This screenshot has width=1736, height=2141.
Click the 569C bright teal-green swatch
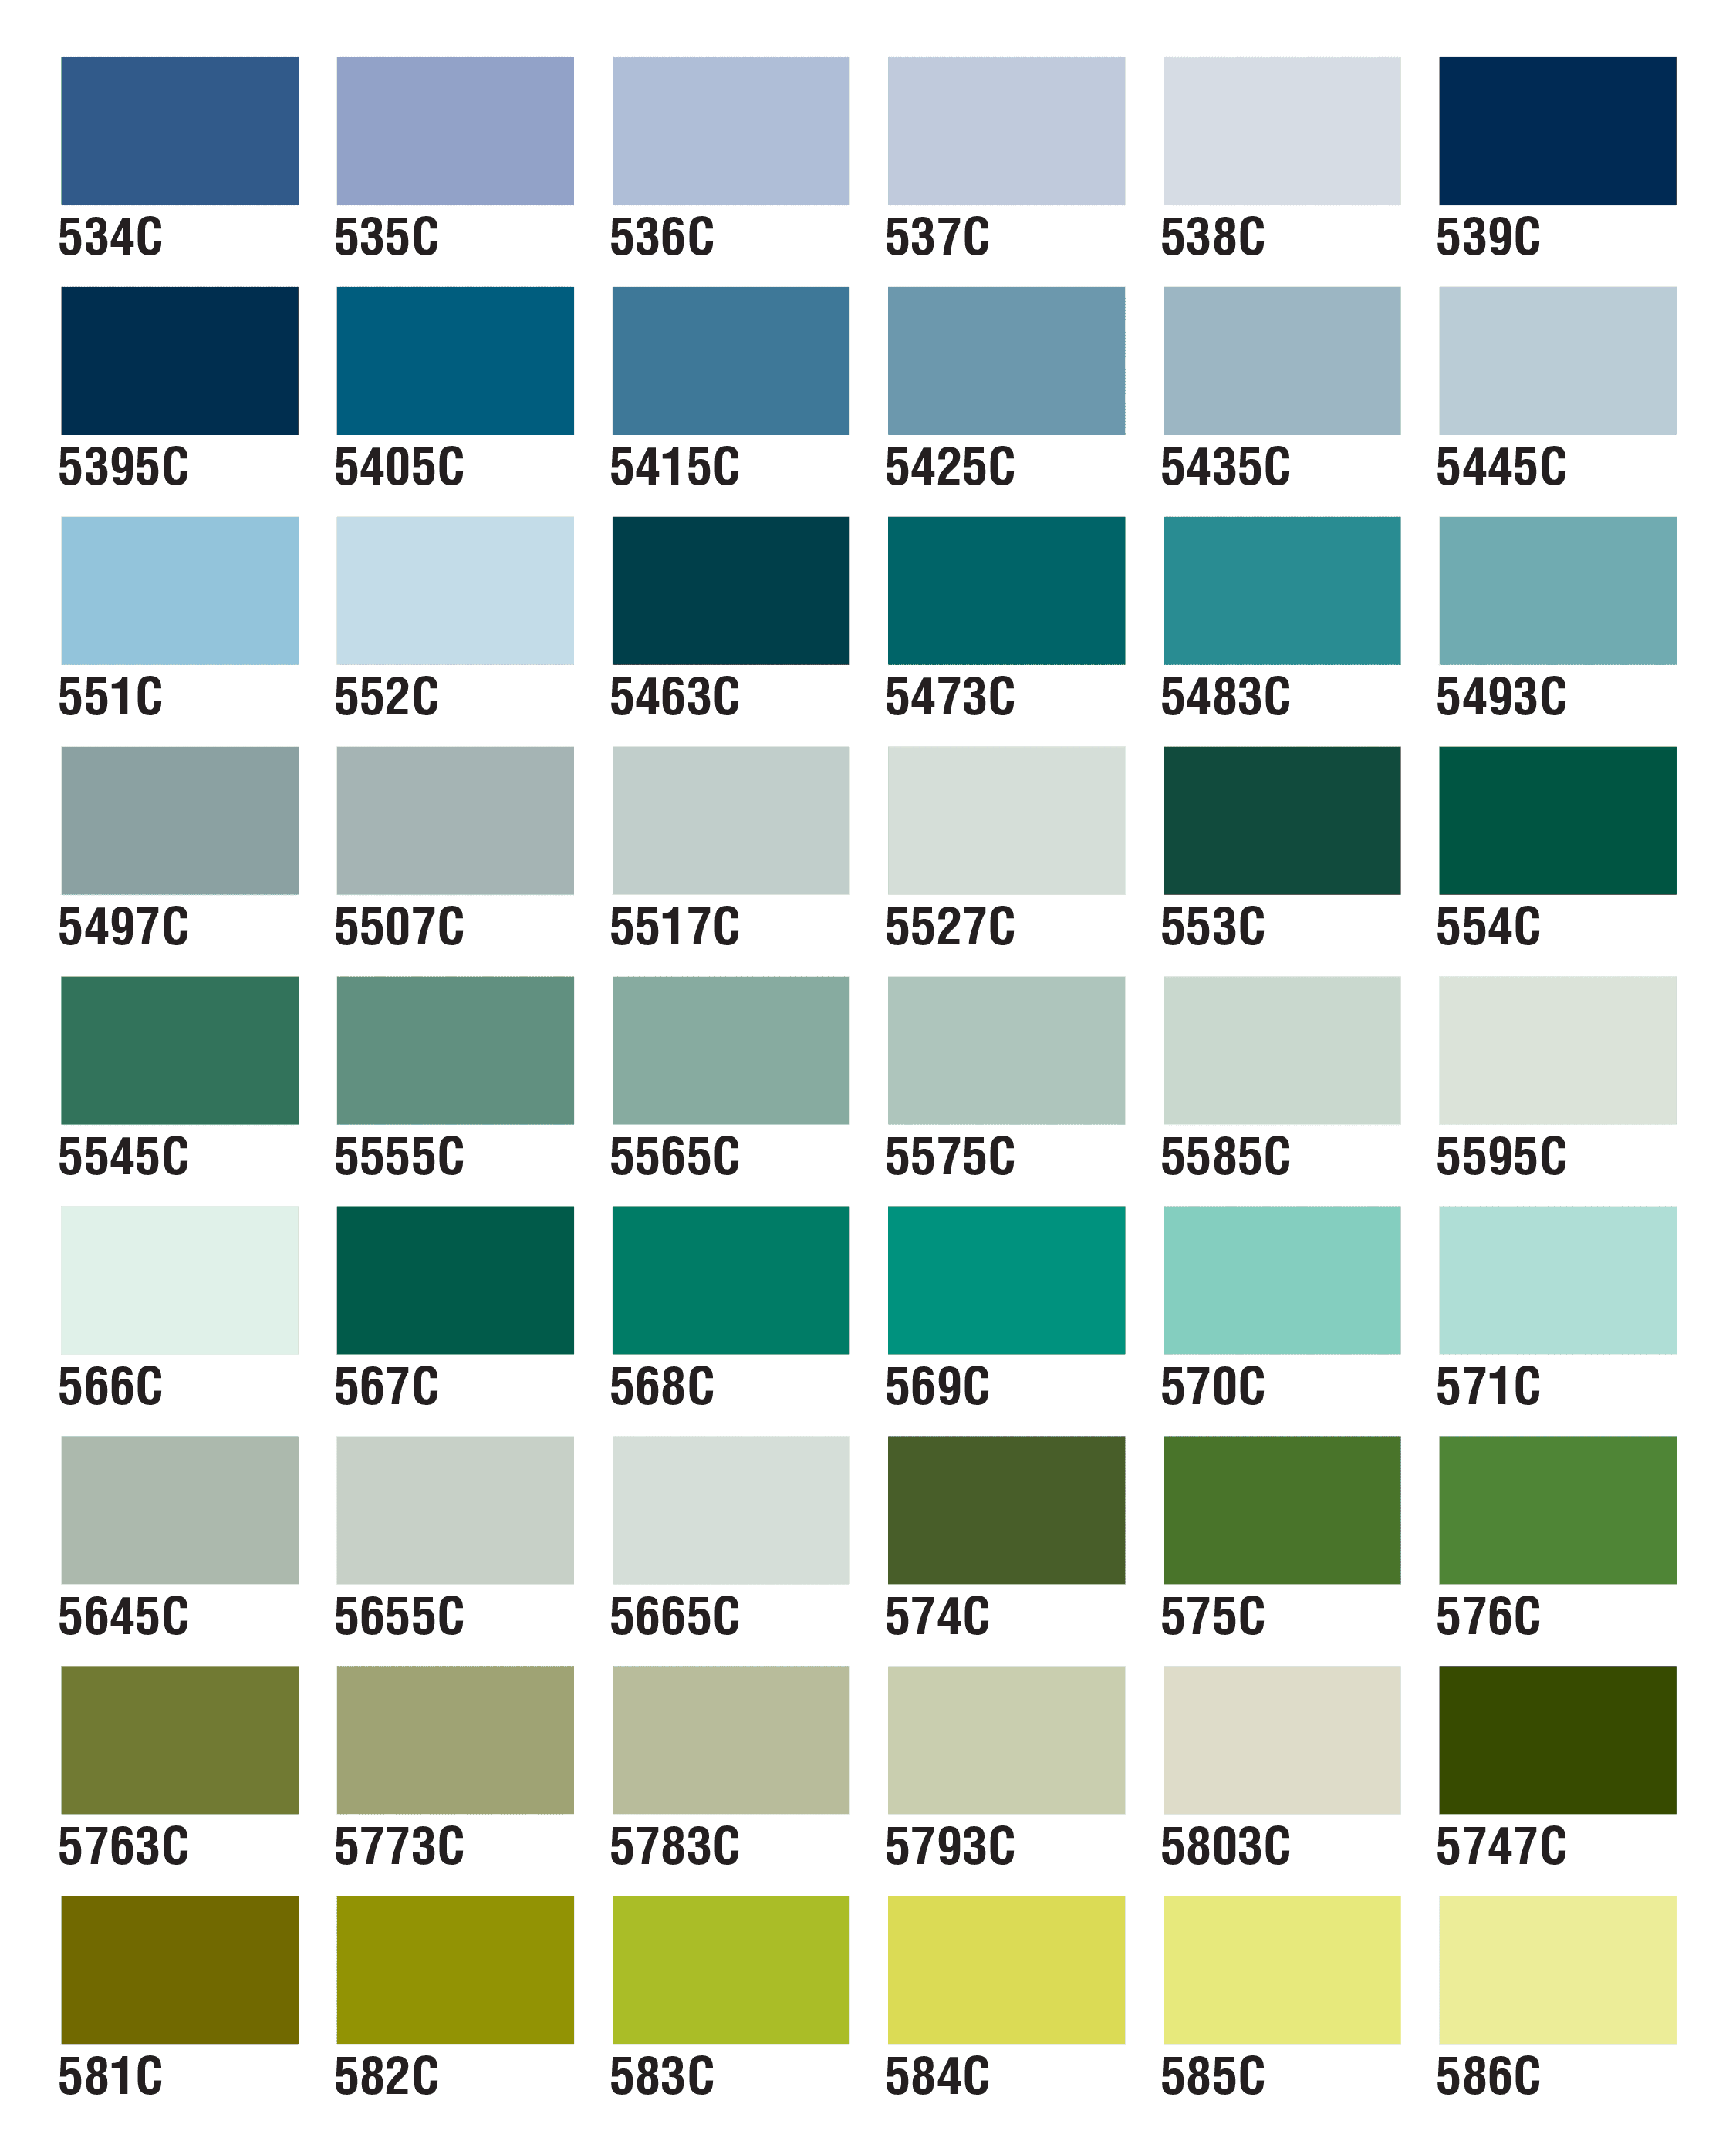click(1006, 1280)
